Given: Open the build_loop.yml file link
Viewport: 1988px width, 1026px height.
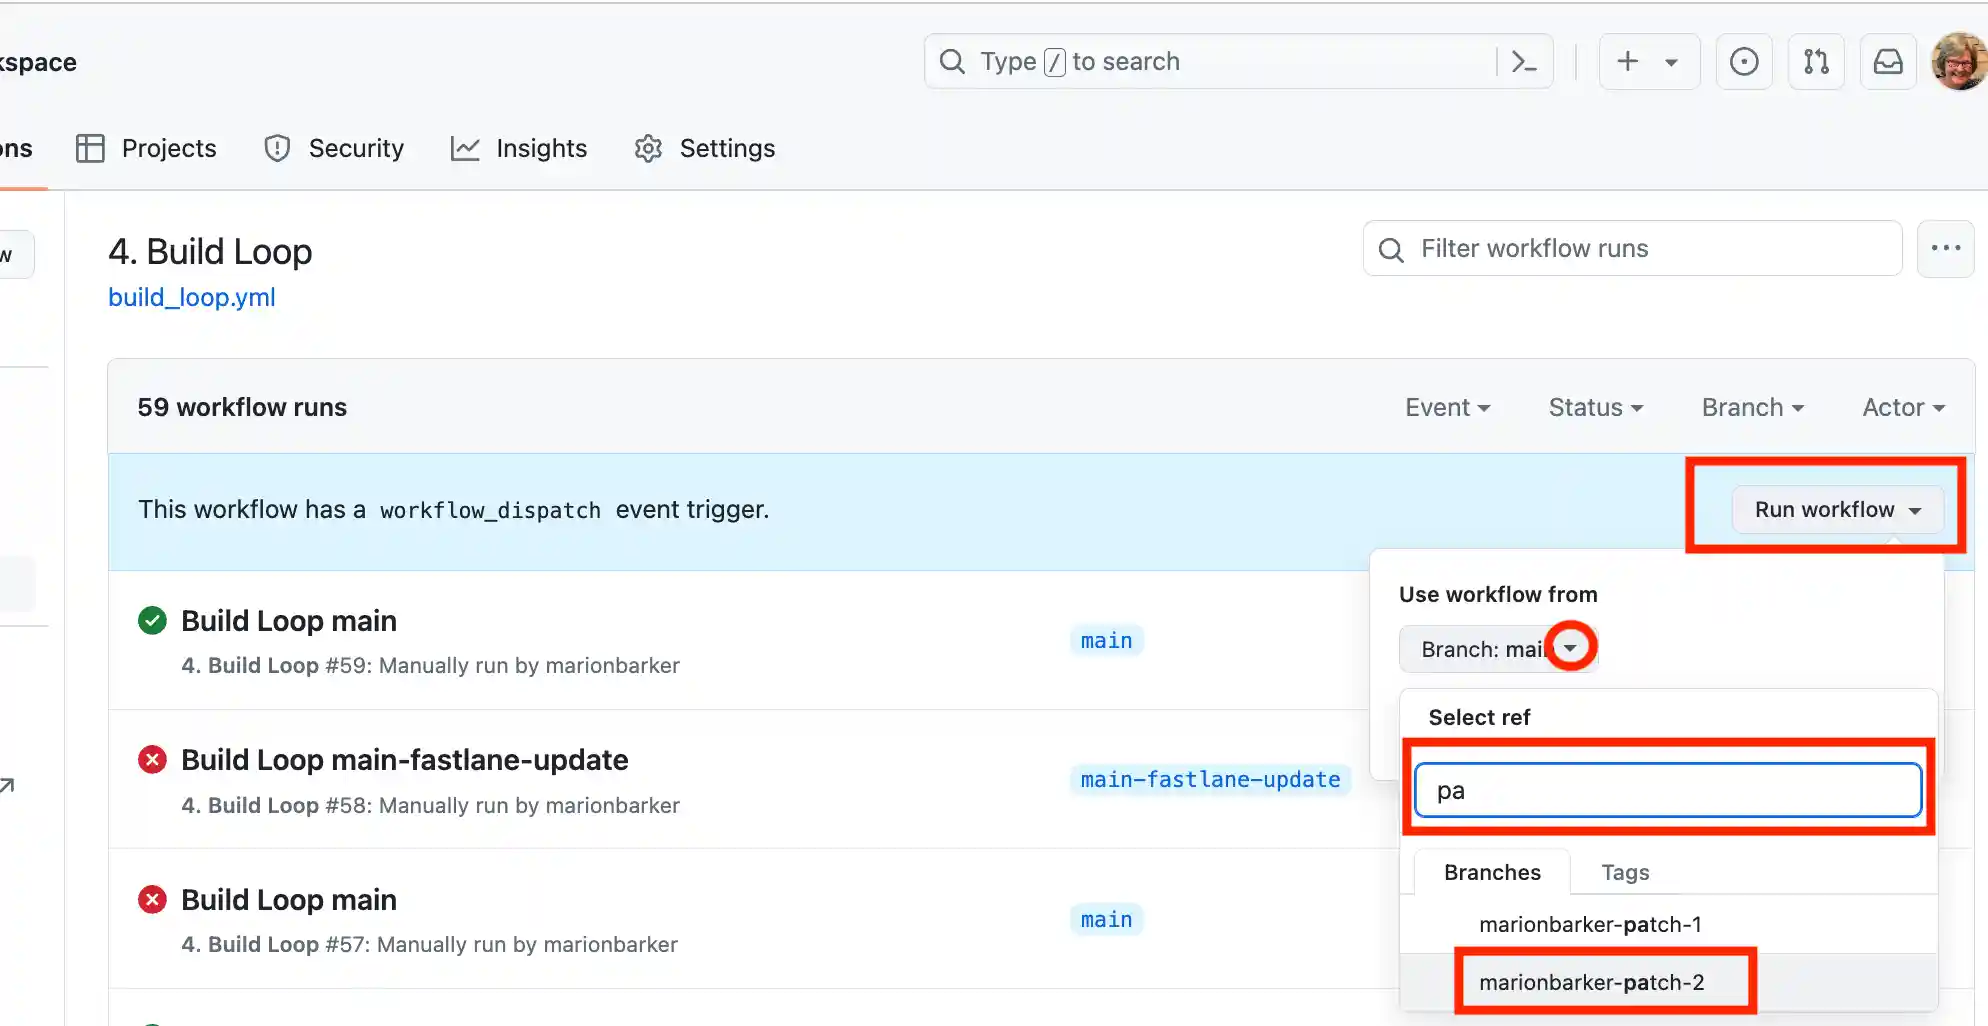Looking at the screenshot, I should click(192, 297).
